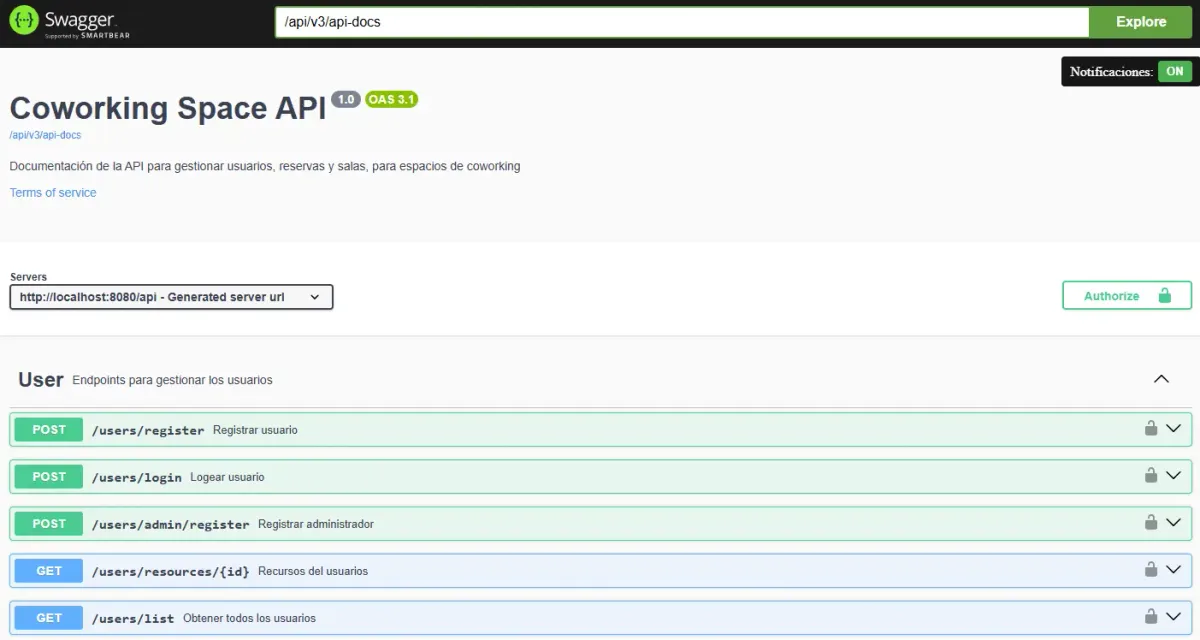Click 'Registrar usuario' summary text
Image resolution: width=1200 pixels, height=640 pixels.
(255, 430)
